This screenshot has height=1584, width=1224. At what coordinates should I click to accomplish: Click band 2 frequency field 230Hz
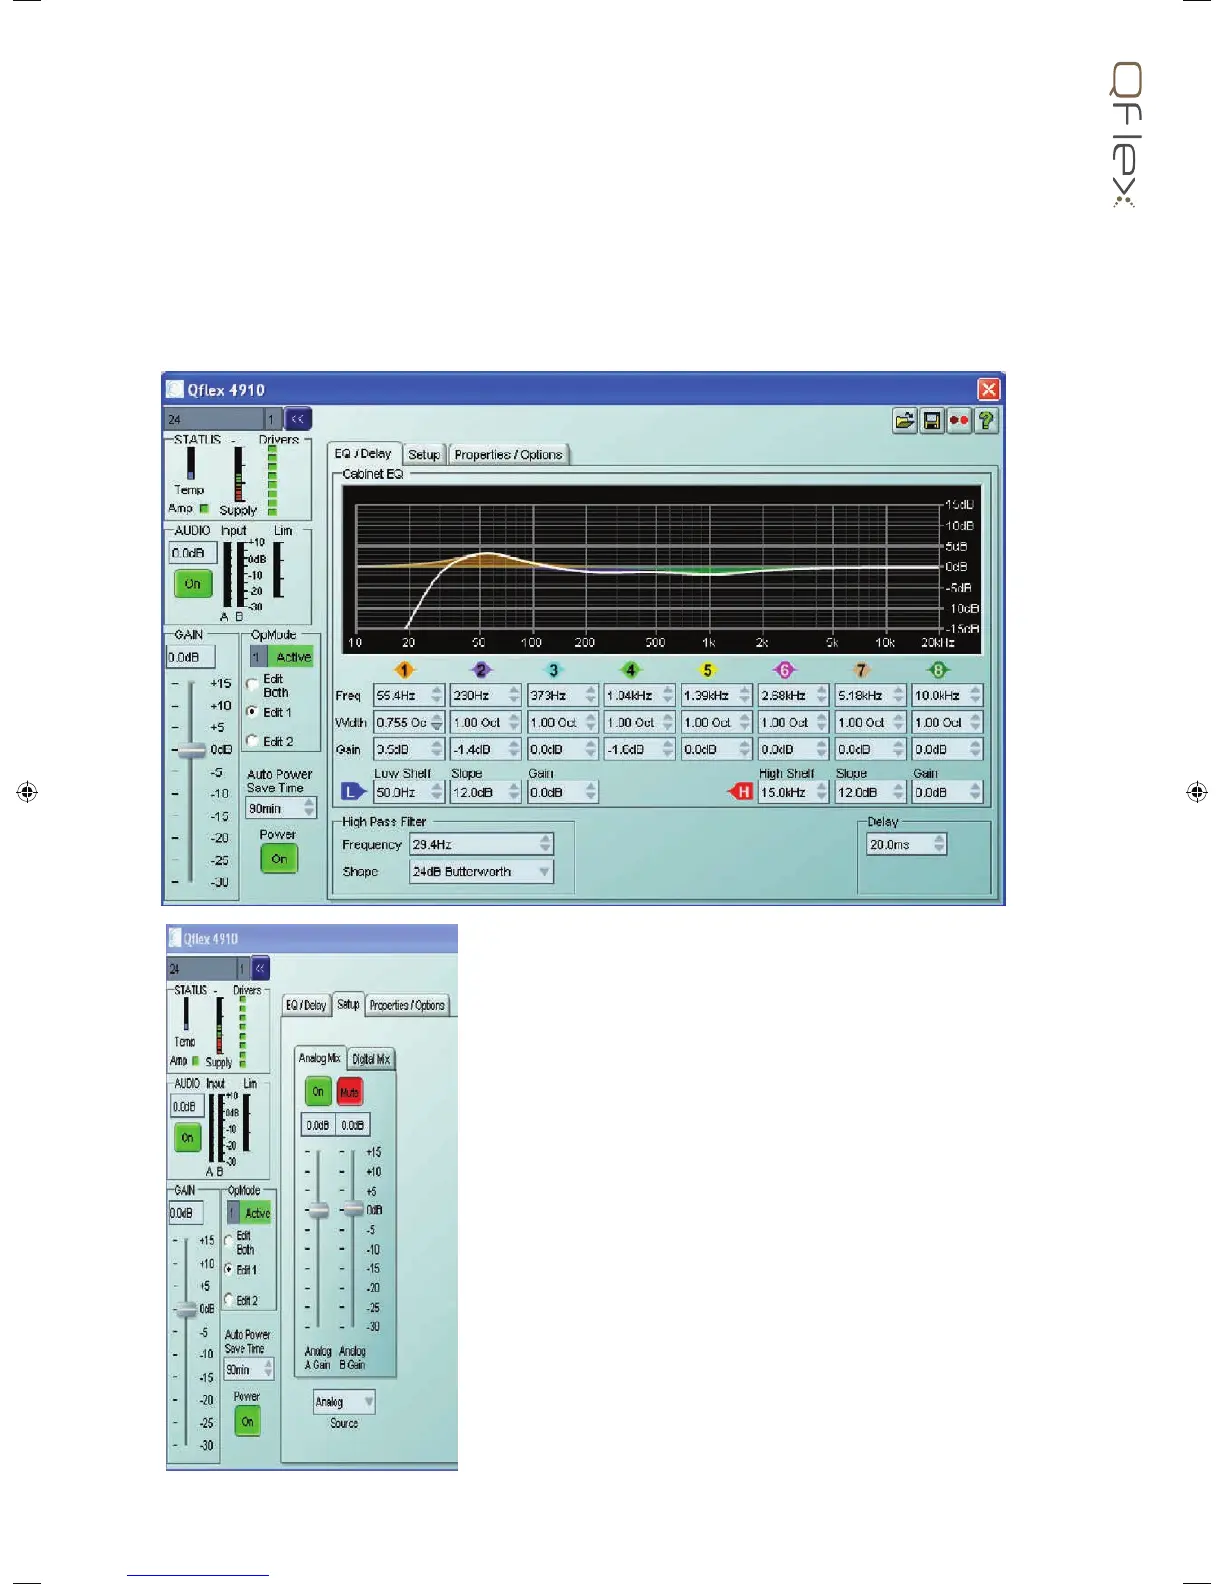coord(486,695)
